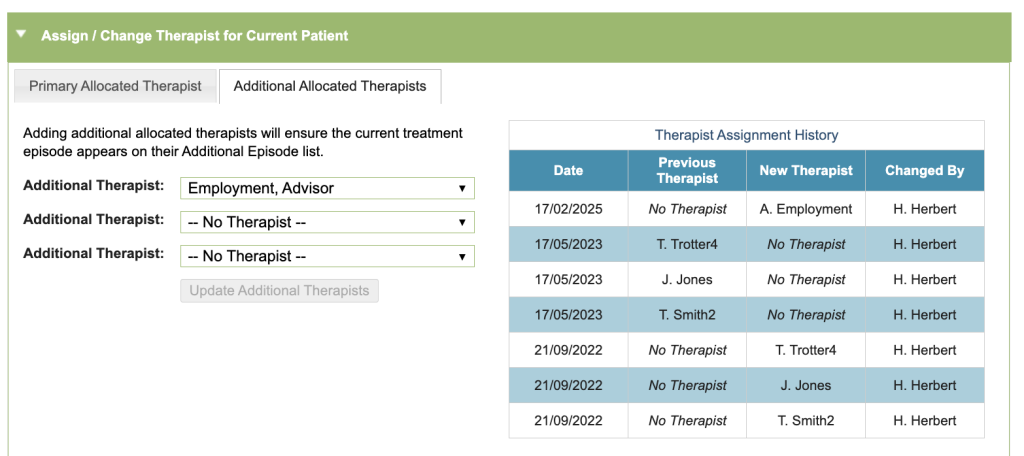Click A. Employment in the history table
1024x456 pixels.
(x=806, y=209)
